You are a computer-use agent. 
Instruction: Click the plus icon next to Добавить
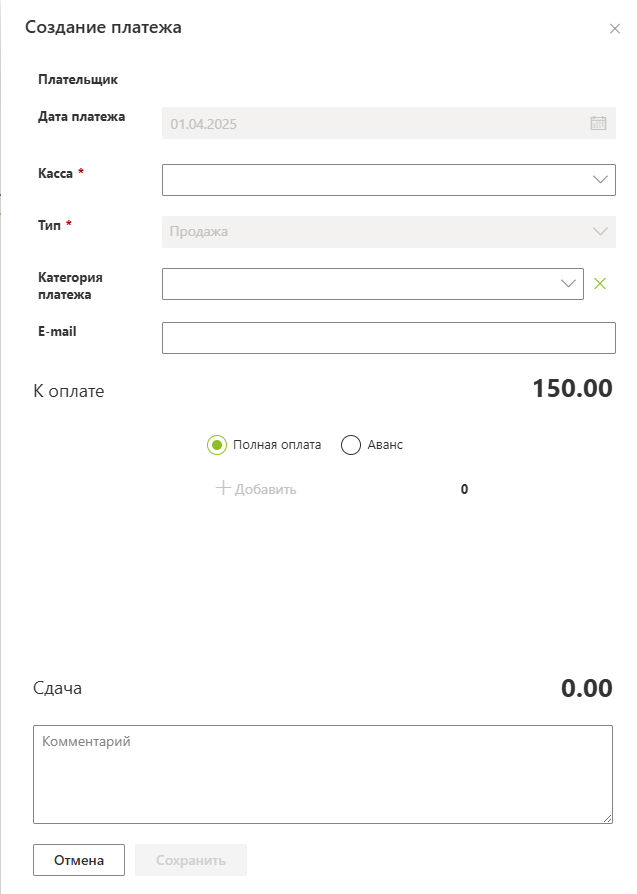point(223,489)
